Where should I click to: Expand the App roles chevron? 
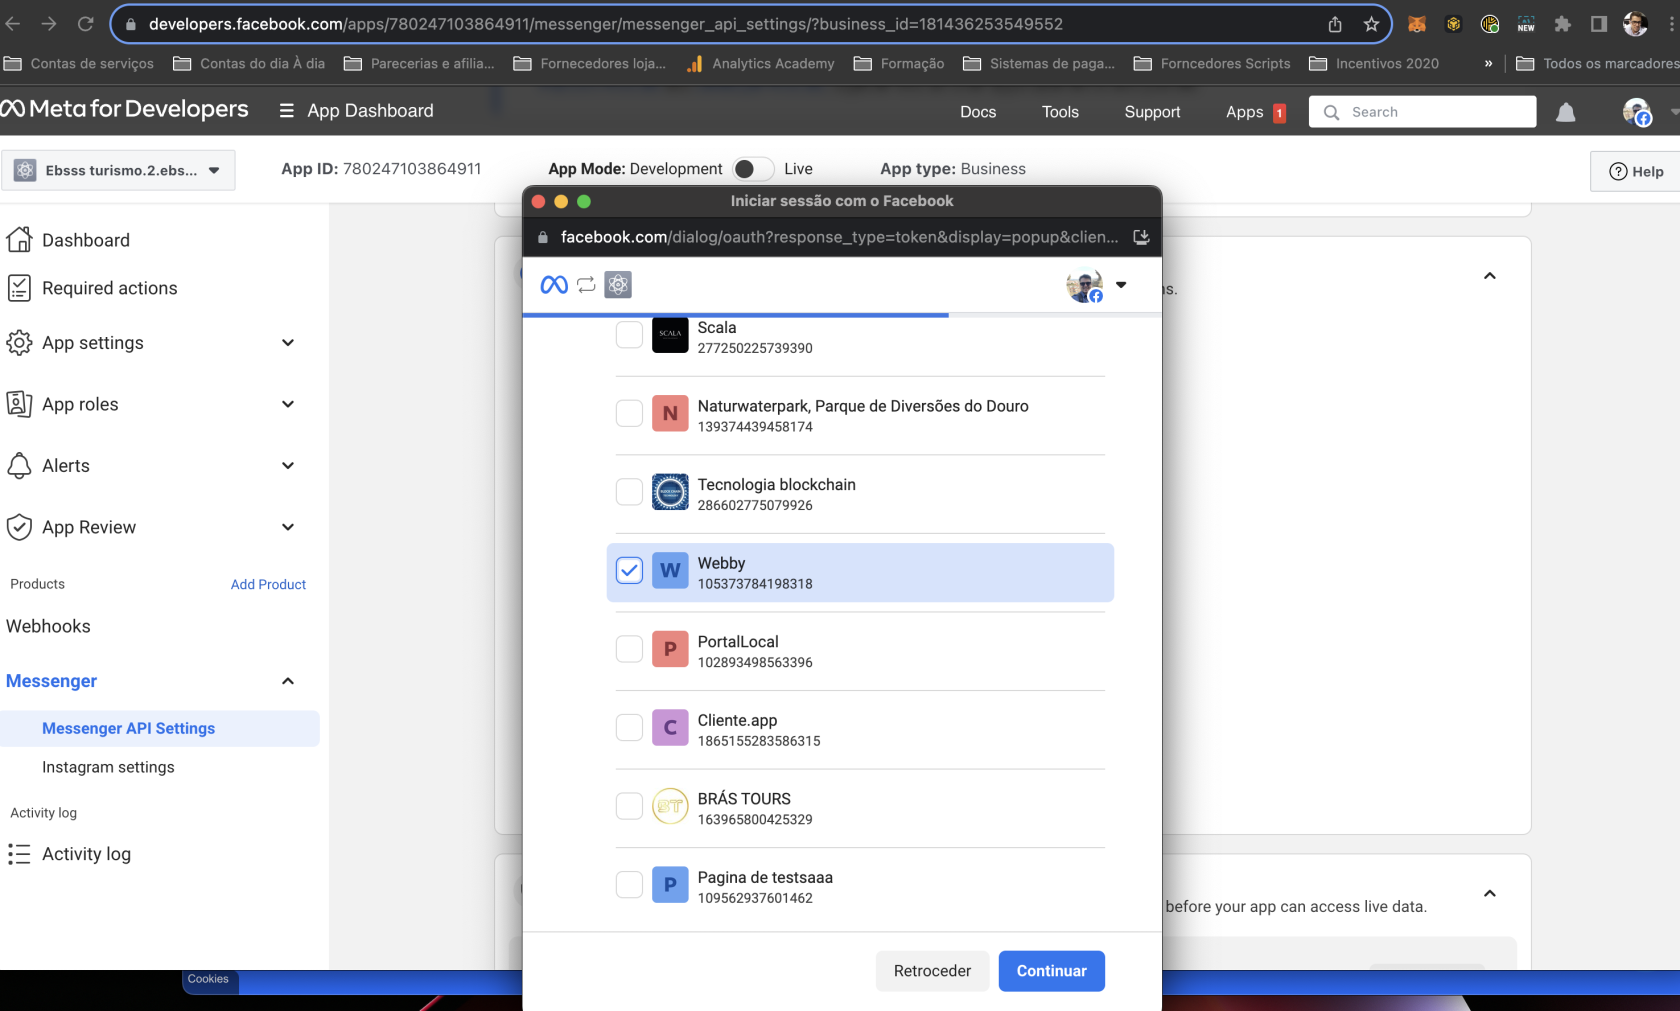288,404
